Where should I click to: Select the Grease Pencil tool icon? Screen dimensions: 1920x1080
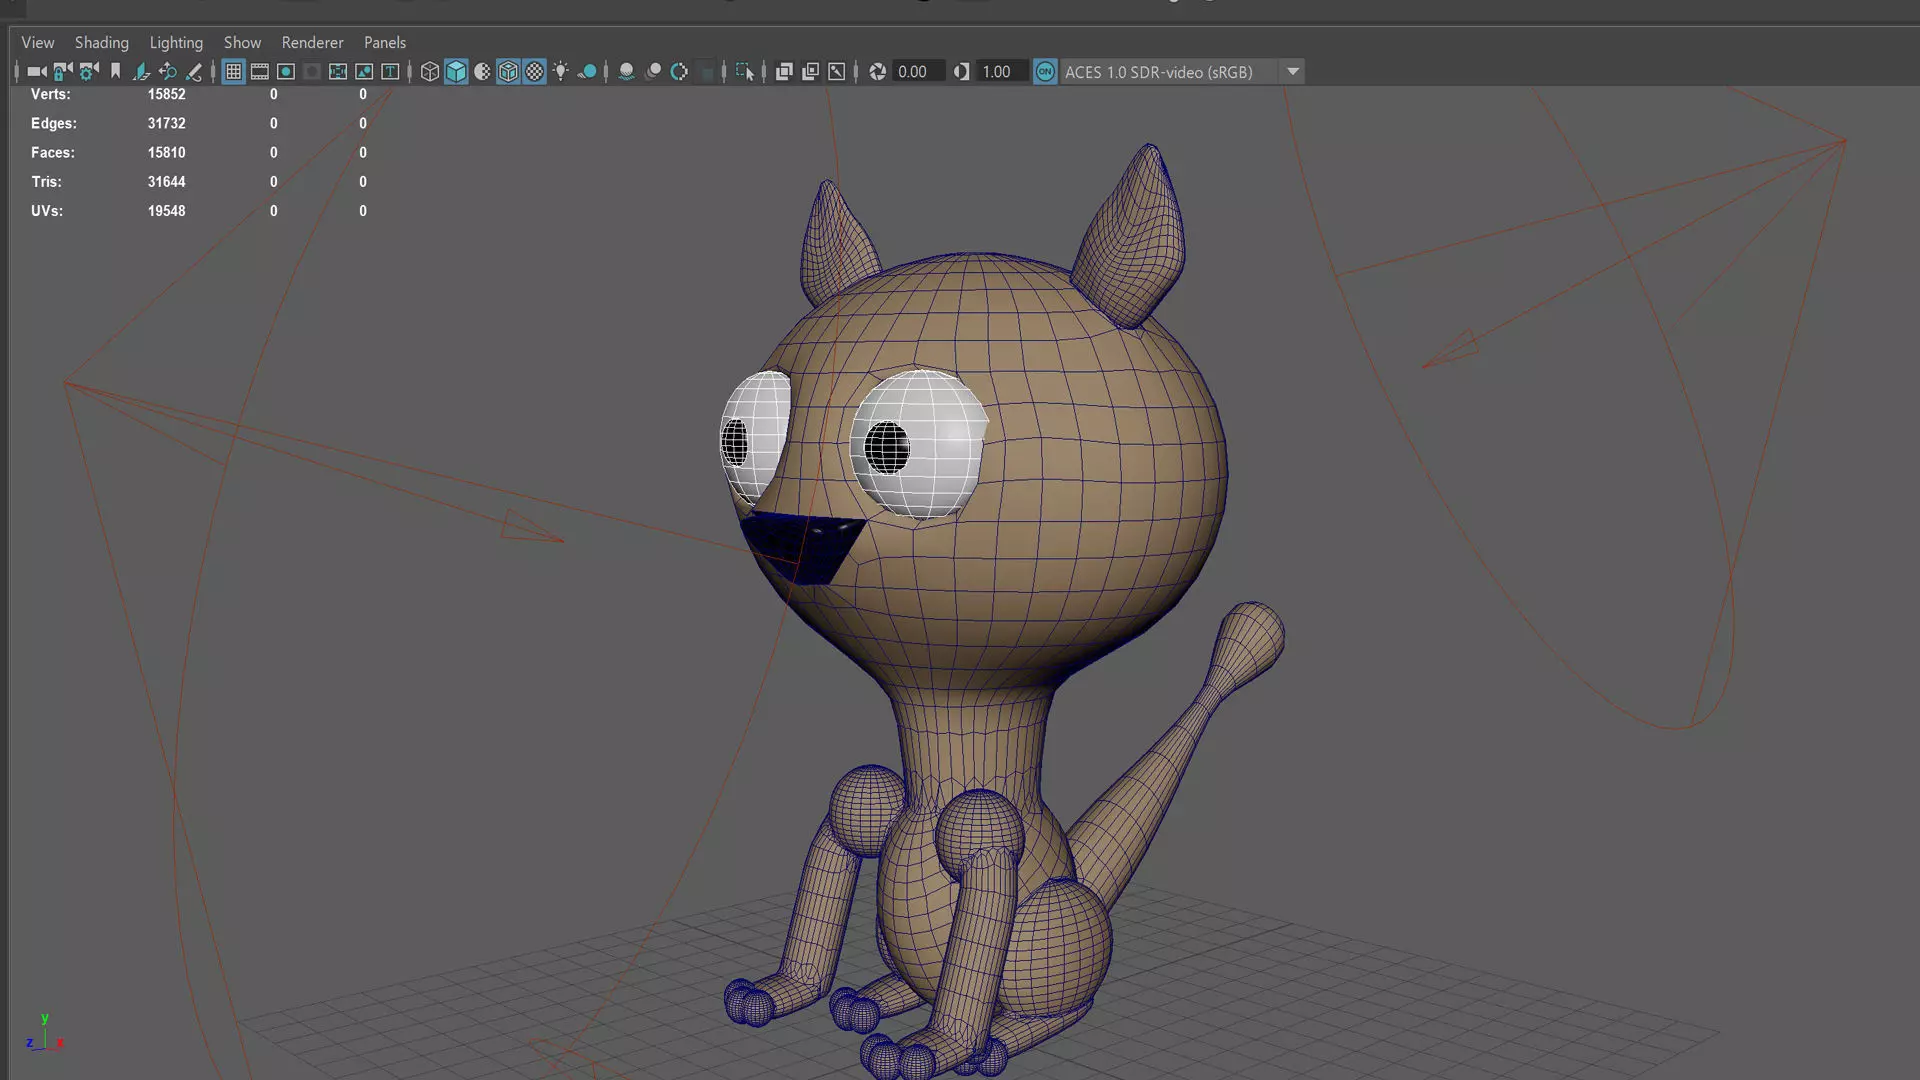click(x=194, y=72)
